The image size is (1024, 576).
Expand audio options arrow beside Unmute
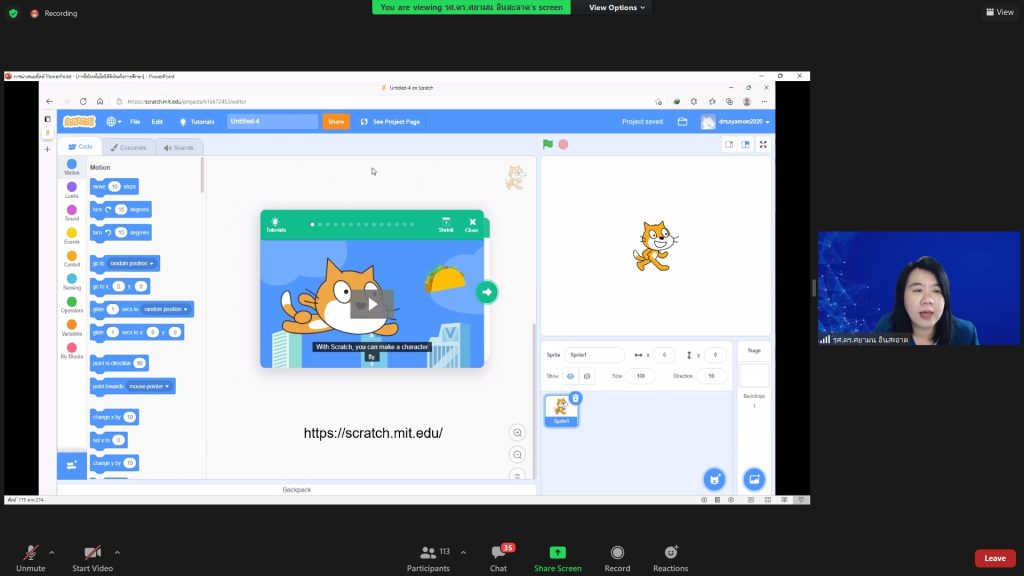[x=52, y=552]
